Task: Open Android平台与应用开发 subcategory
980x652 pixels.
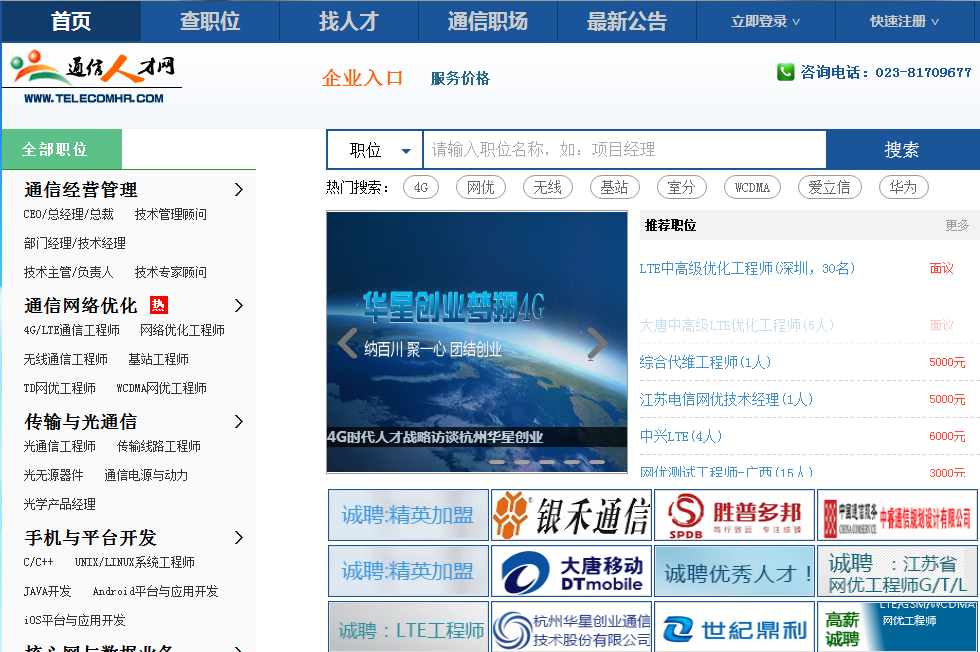Action: tap(155, 591)
